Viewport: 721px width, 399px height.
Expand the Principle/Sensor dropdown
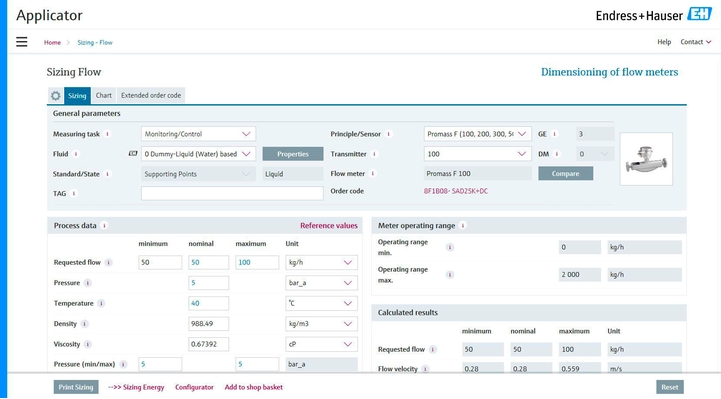pyautogui.click(x=477, y=134)
